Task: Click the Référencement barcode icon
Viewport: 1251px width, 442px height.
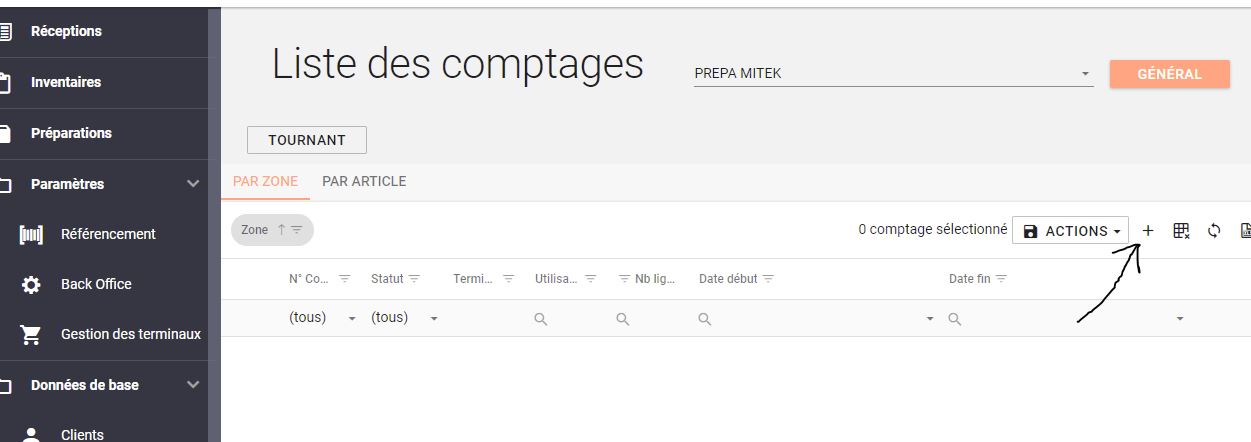Action: click(31, 235)
